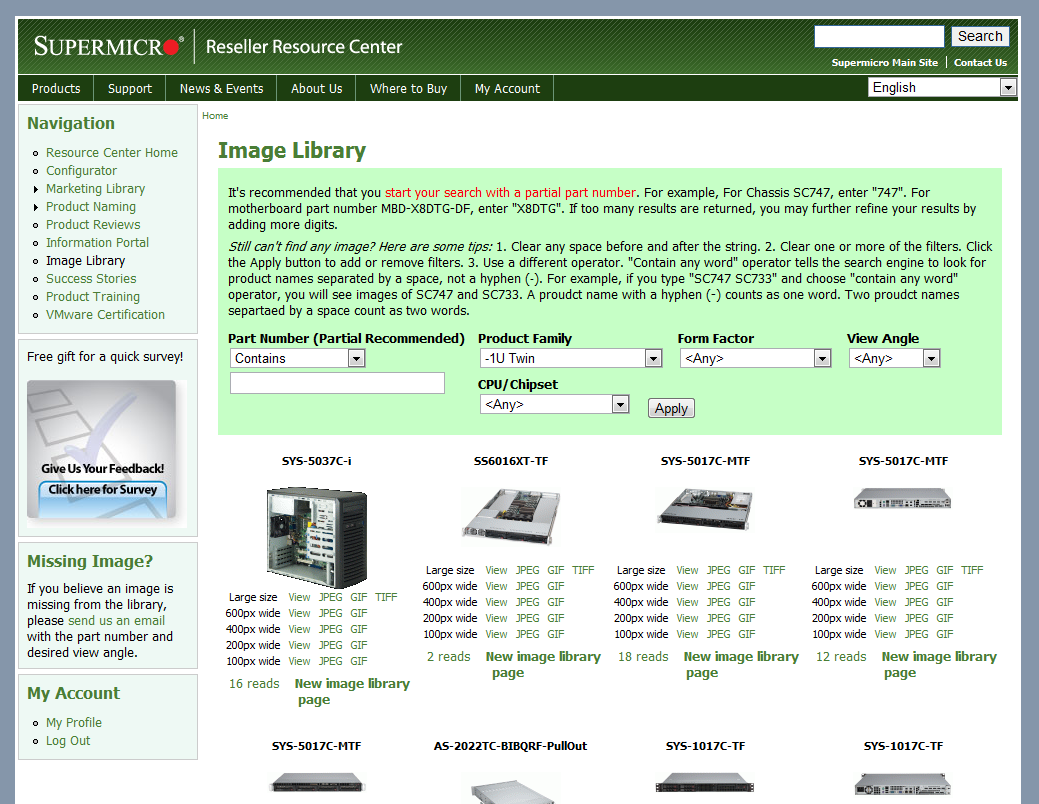Open My Profile in sidebar
The image size is (1039, 804).
74,722
